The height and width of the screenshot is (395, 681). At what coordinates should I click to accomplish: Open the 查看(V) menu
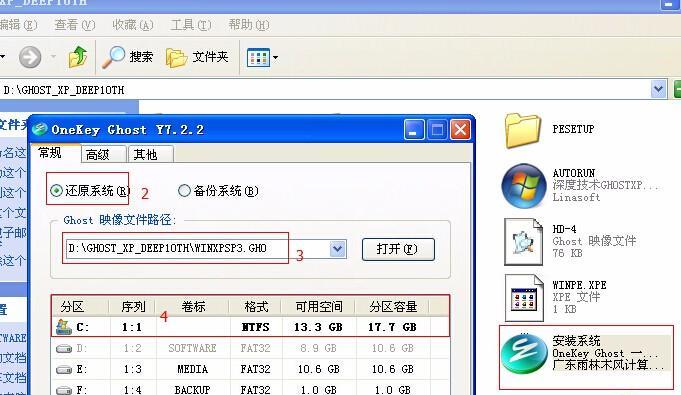(74, 25)
